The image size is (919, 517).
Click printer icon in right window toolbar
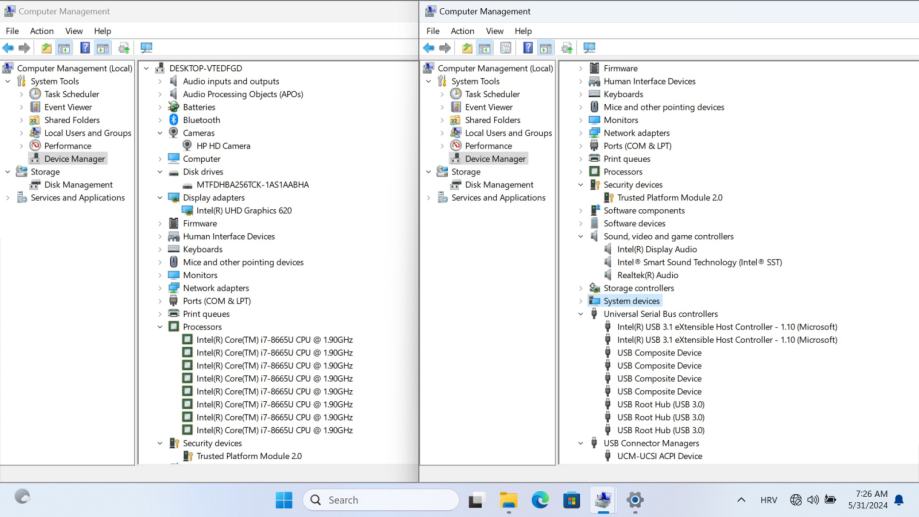pos(567,48)
